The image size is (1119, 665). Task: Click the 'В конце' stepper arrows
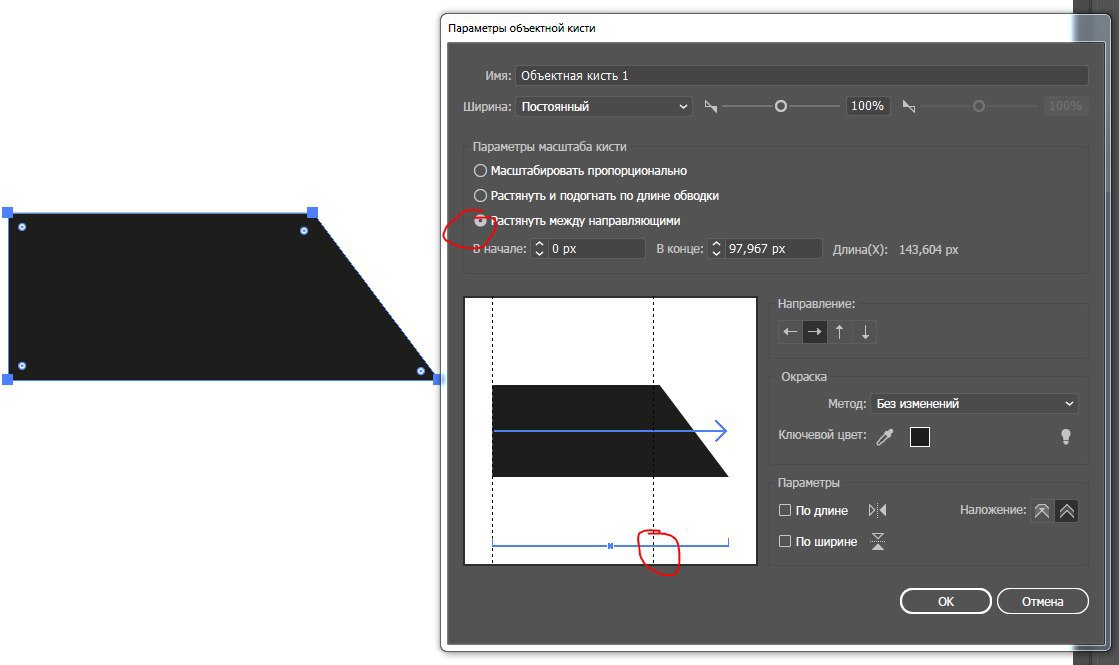[x=717, y=248]
